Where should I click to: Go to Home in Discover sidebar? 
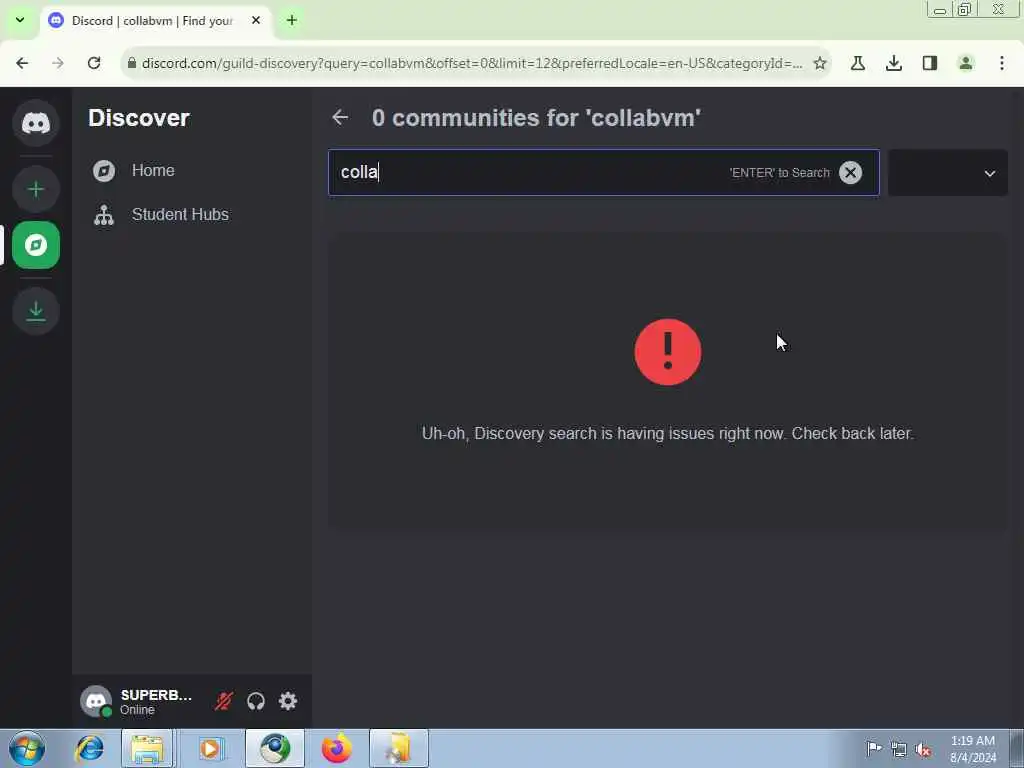tap(191, 170)
